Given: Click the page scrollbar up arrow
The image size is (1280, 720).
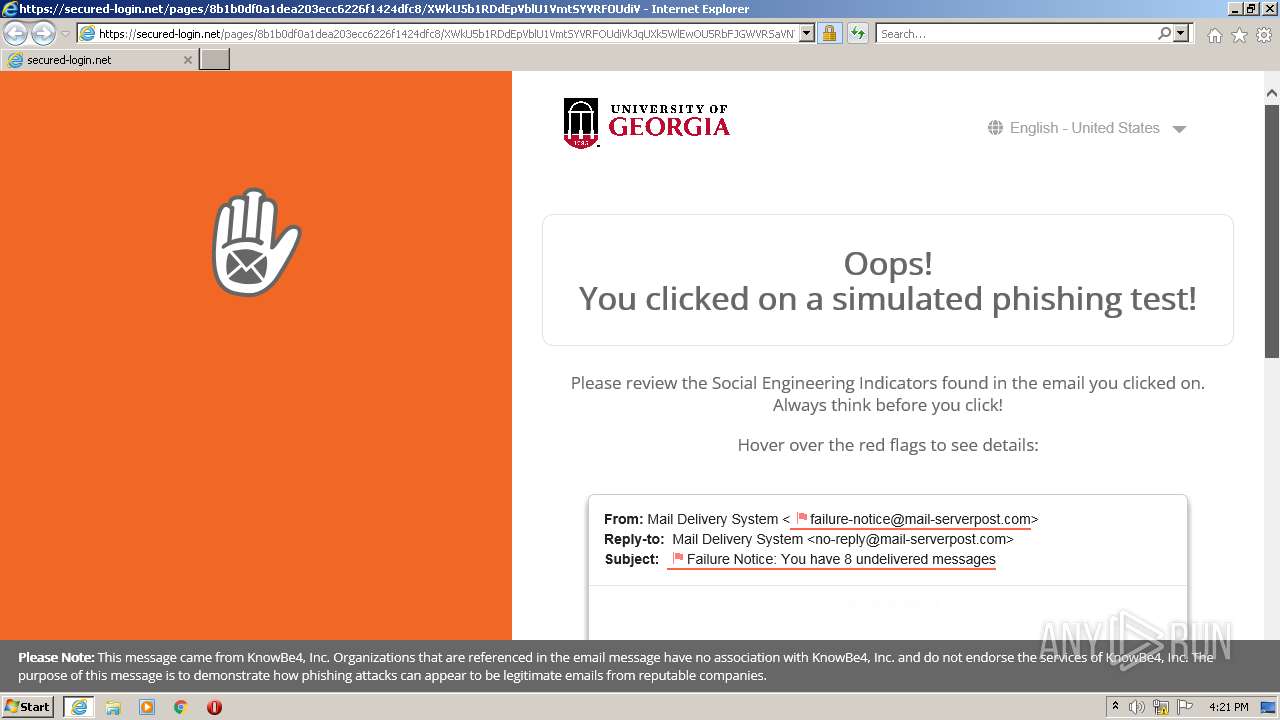Looking at the screenshot, I should [1272, 93].
